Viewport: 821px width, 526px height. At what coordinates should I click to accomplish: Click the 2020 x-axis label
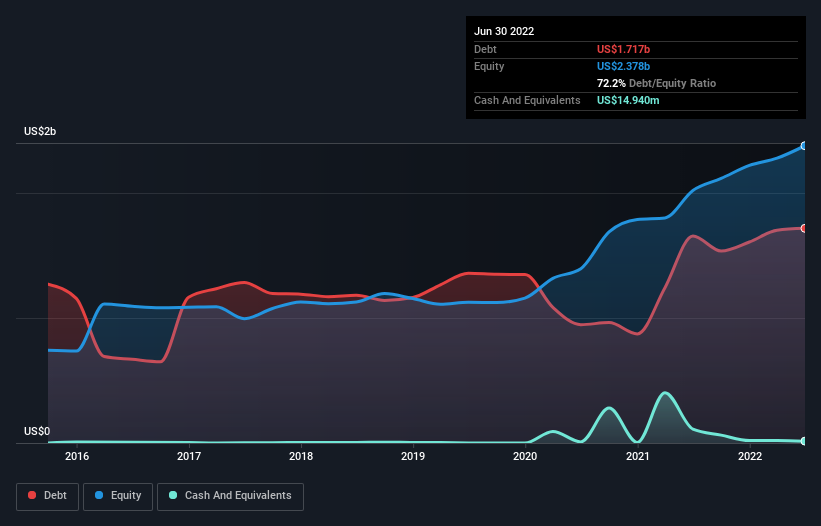525,456
